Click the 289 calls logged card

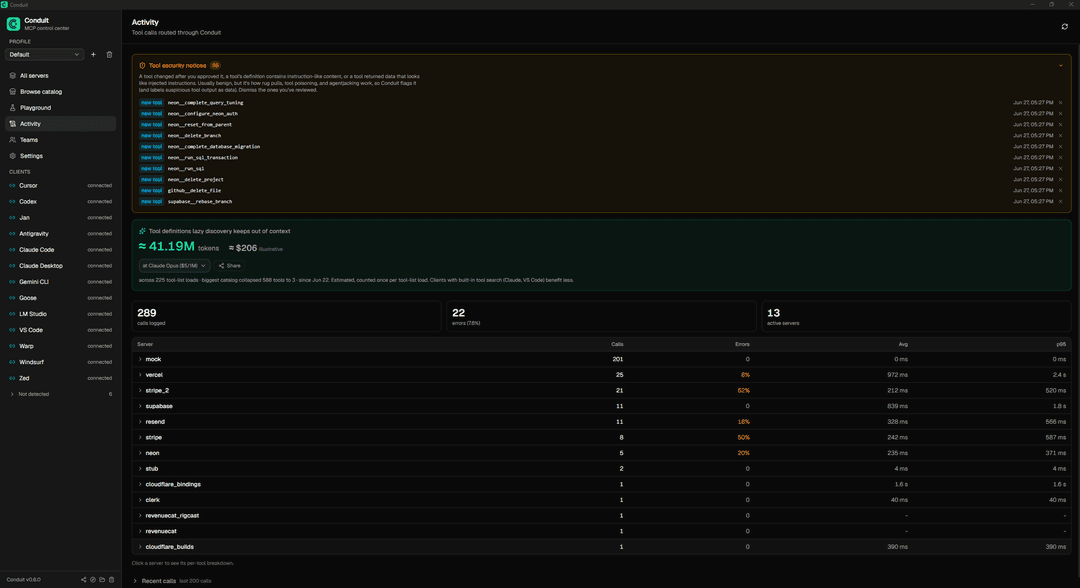[286, 317]
